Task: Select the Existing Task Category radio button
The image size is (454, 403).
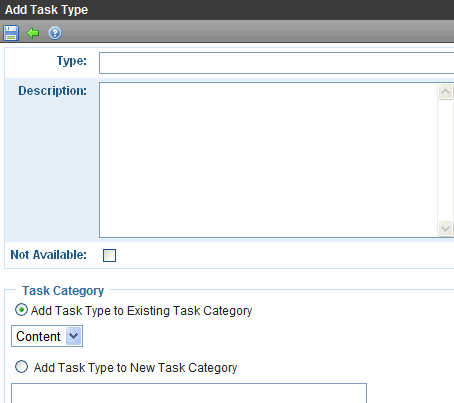Action: tap(21, 310)
